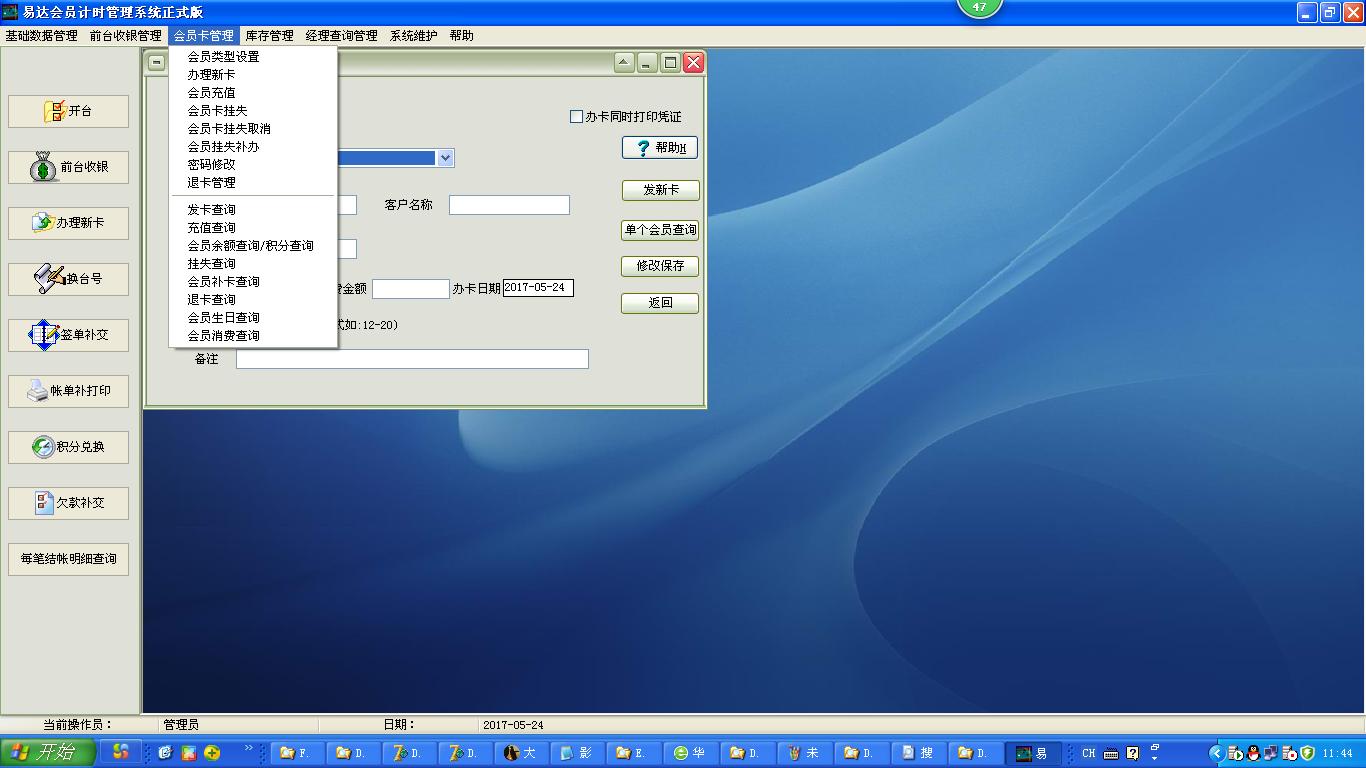The height and width of the screenshot is (768, 1366).
Task: Open 经理查询管理 menu
Action: pyautogui.click(x=341, y=36)
